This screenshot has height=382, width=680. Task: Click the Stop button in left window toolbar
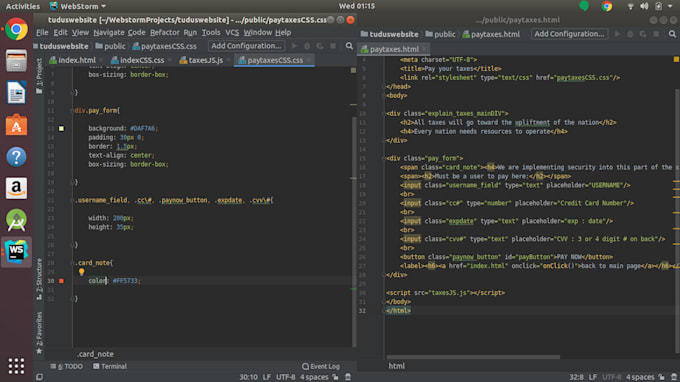coord(333,46)
